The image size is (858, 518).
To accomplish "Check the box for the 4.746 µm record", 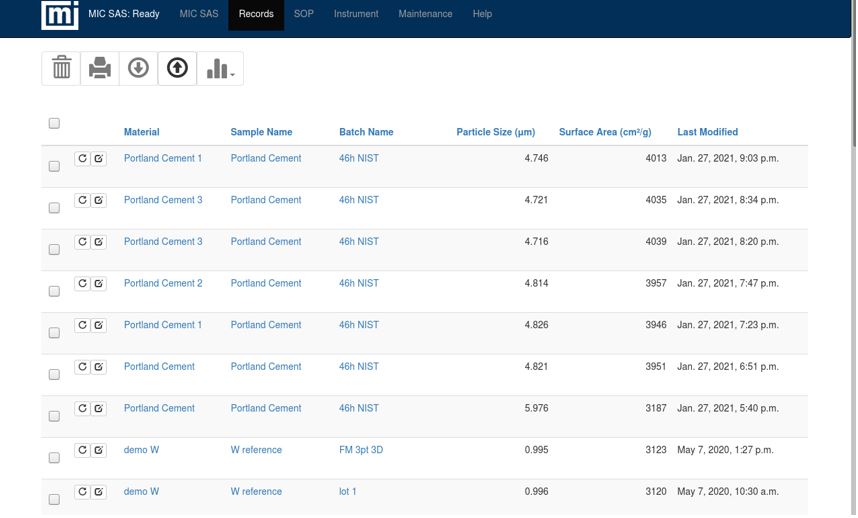I will [x=54, y=166].
